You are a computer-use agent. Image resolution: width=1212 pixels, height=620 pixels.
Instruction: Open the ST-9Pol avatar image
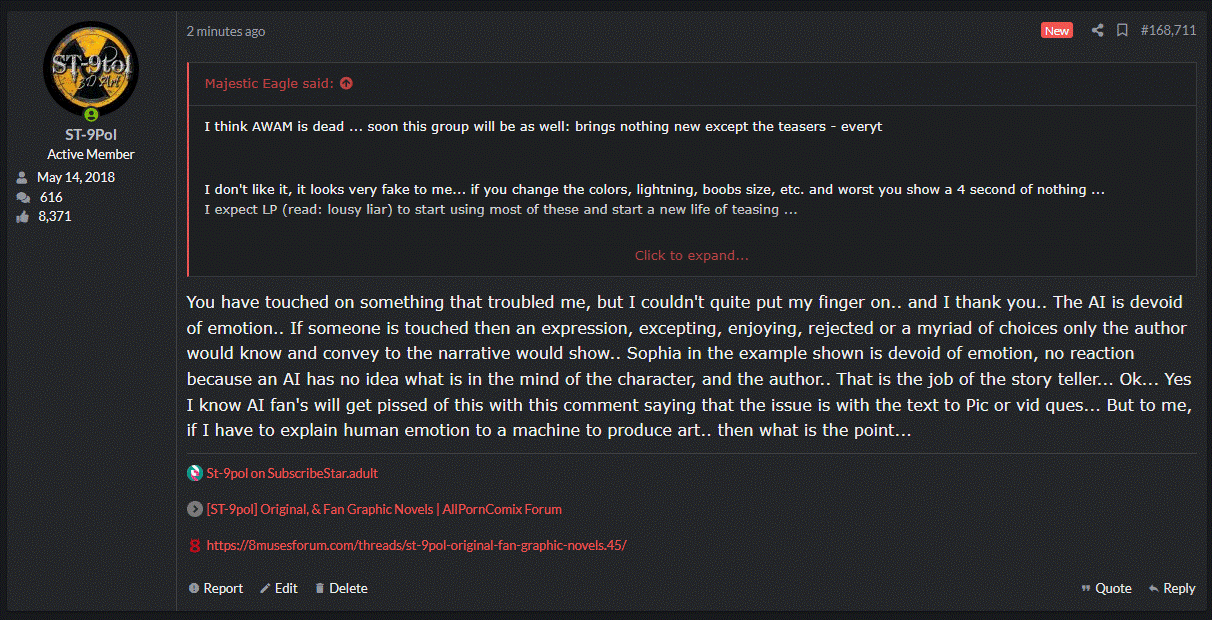click(91, 67)
